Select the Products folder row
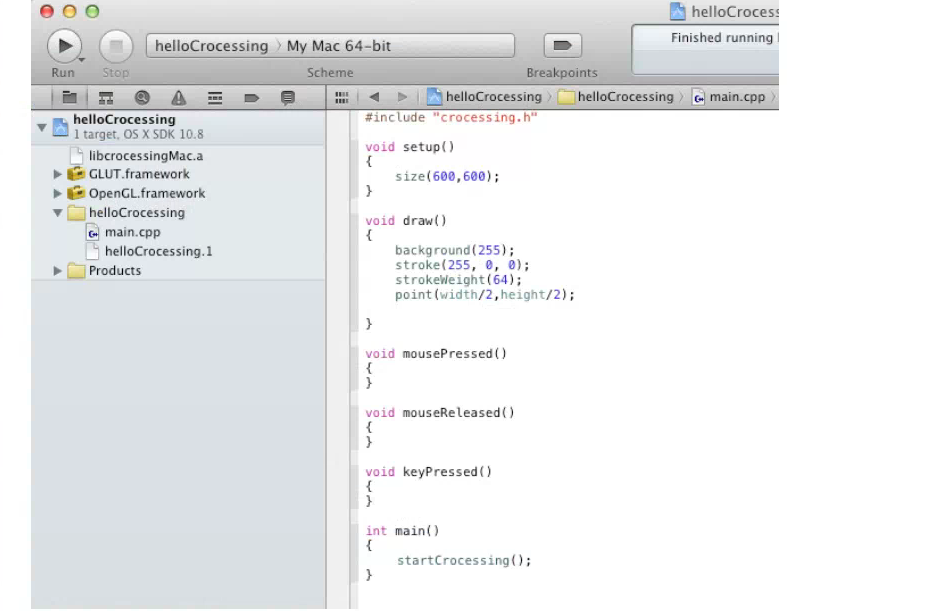 pos(178,271)
